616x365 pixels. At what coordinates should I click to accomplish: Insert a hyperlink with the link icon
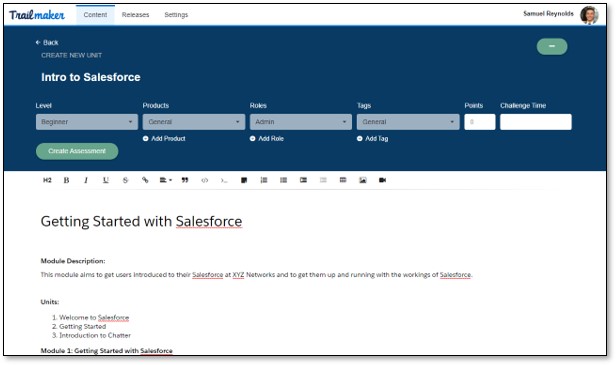point(145,180)
